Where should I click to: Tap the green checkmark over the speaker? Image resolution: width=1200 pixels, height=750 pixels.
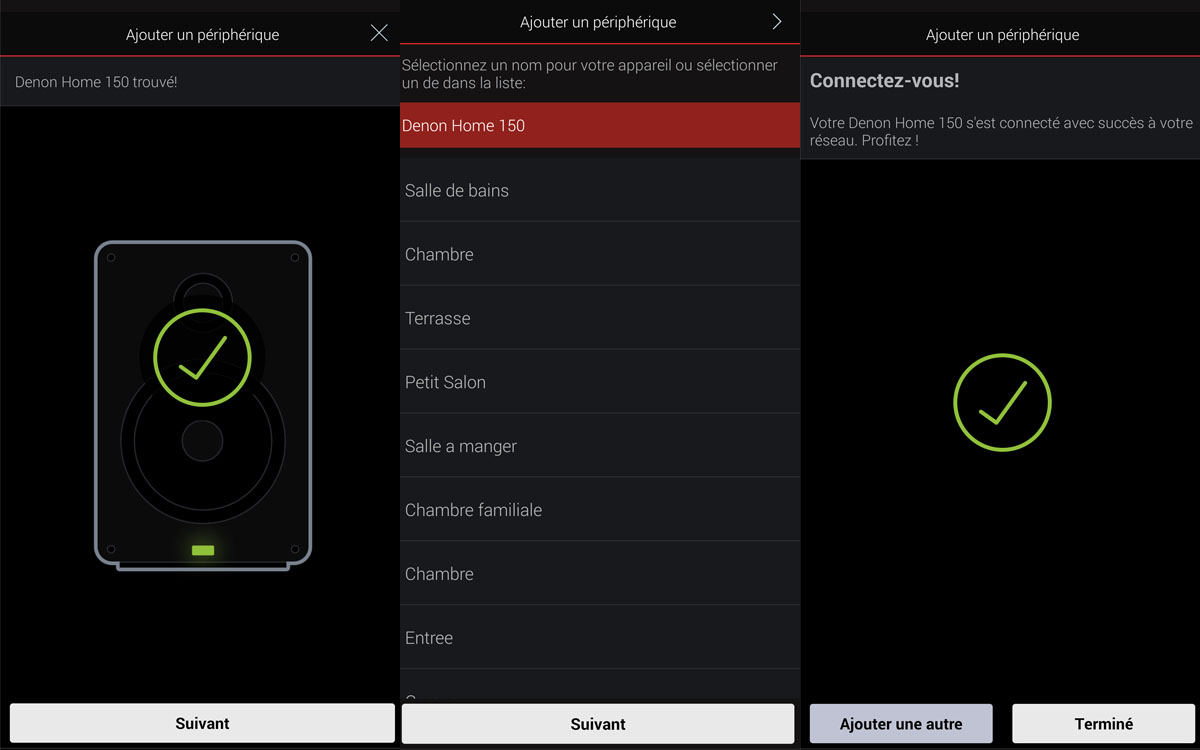click(202, 357)
